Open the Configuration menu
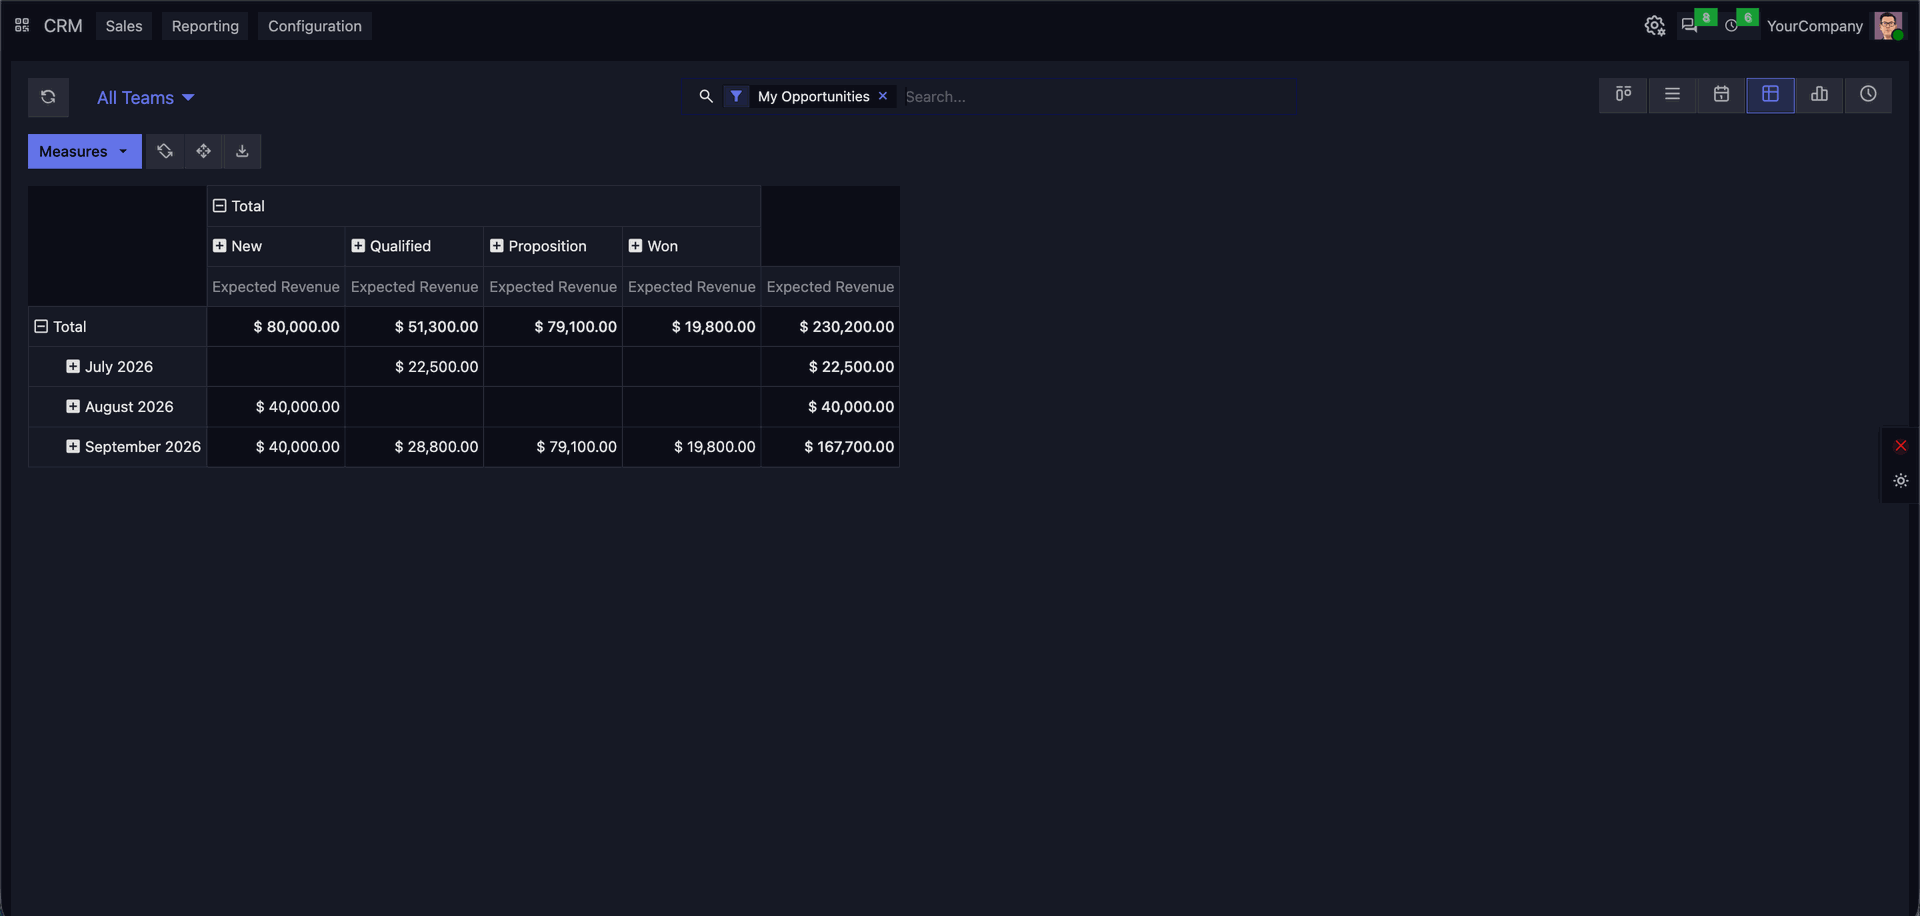Image resolution: width=1920 pixels, height=916 pixels. (x=315, y=26)
